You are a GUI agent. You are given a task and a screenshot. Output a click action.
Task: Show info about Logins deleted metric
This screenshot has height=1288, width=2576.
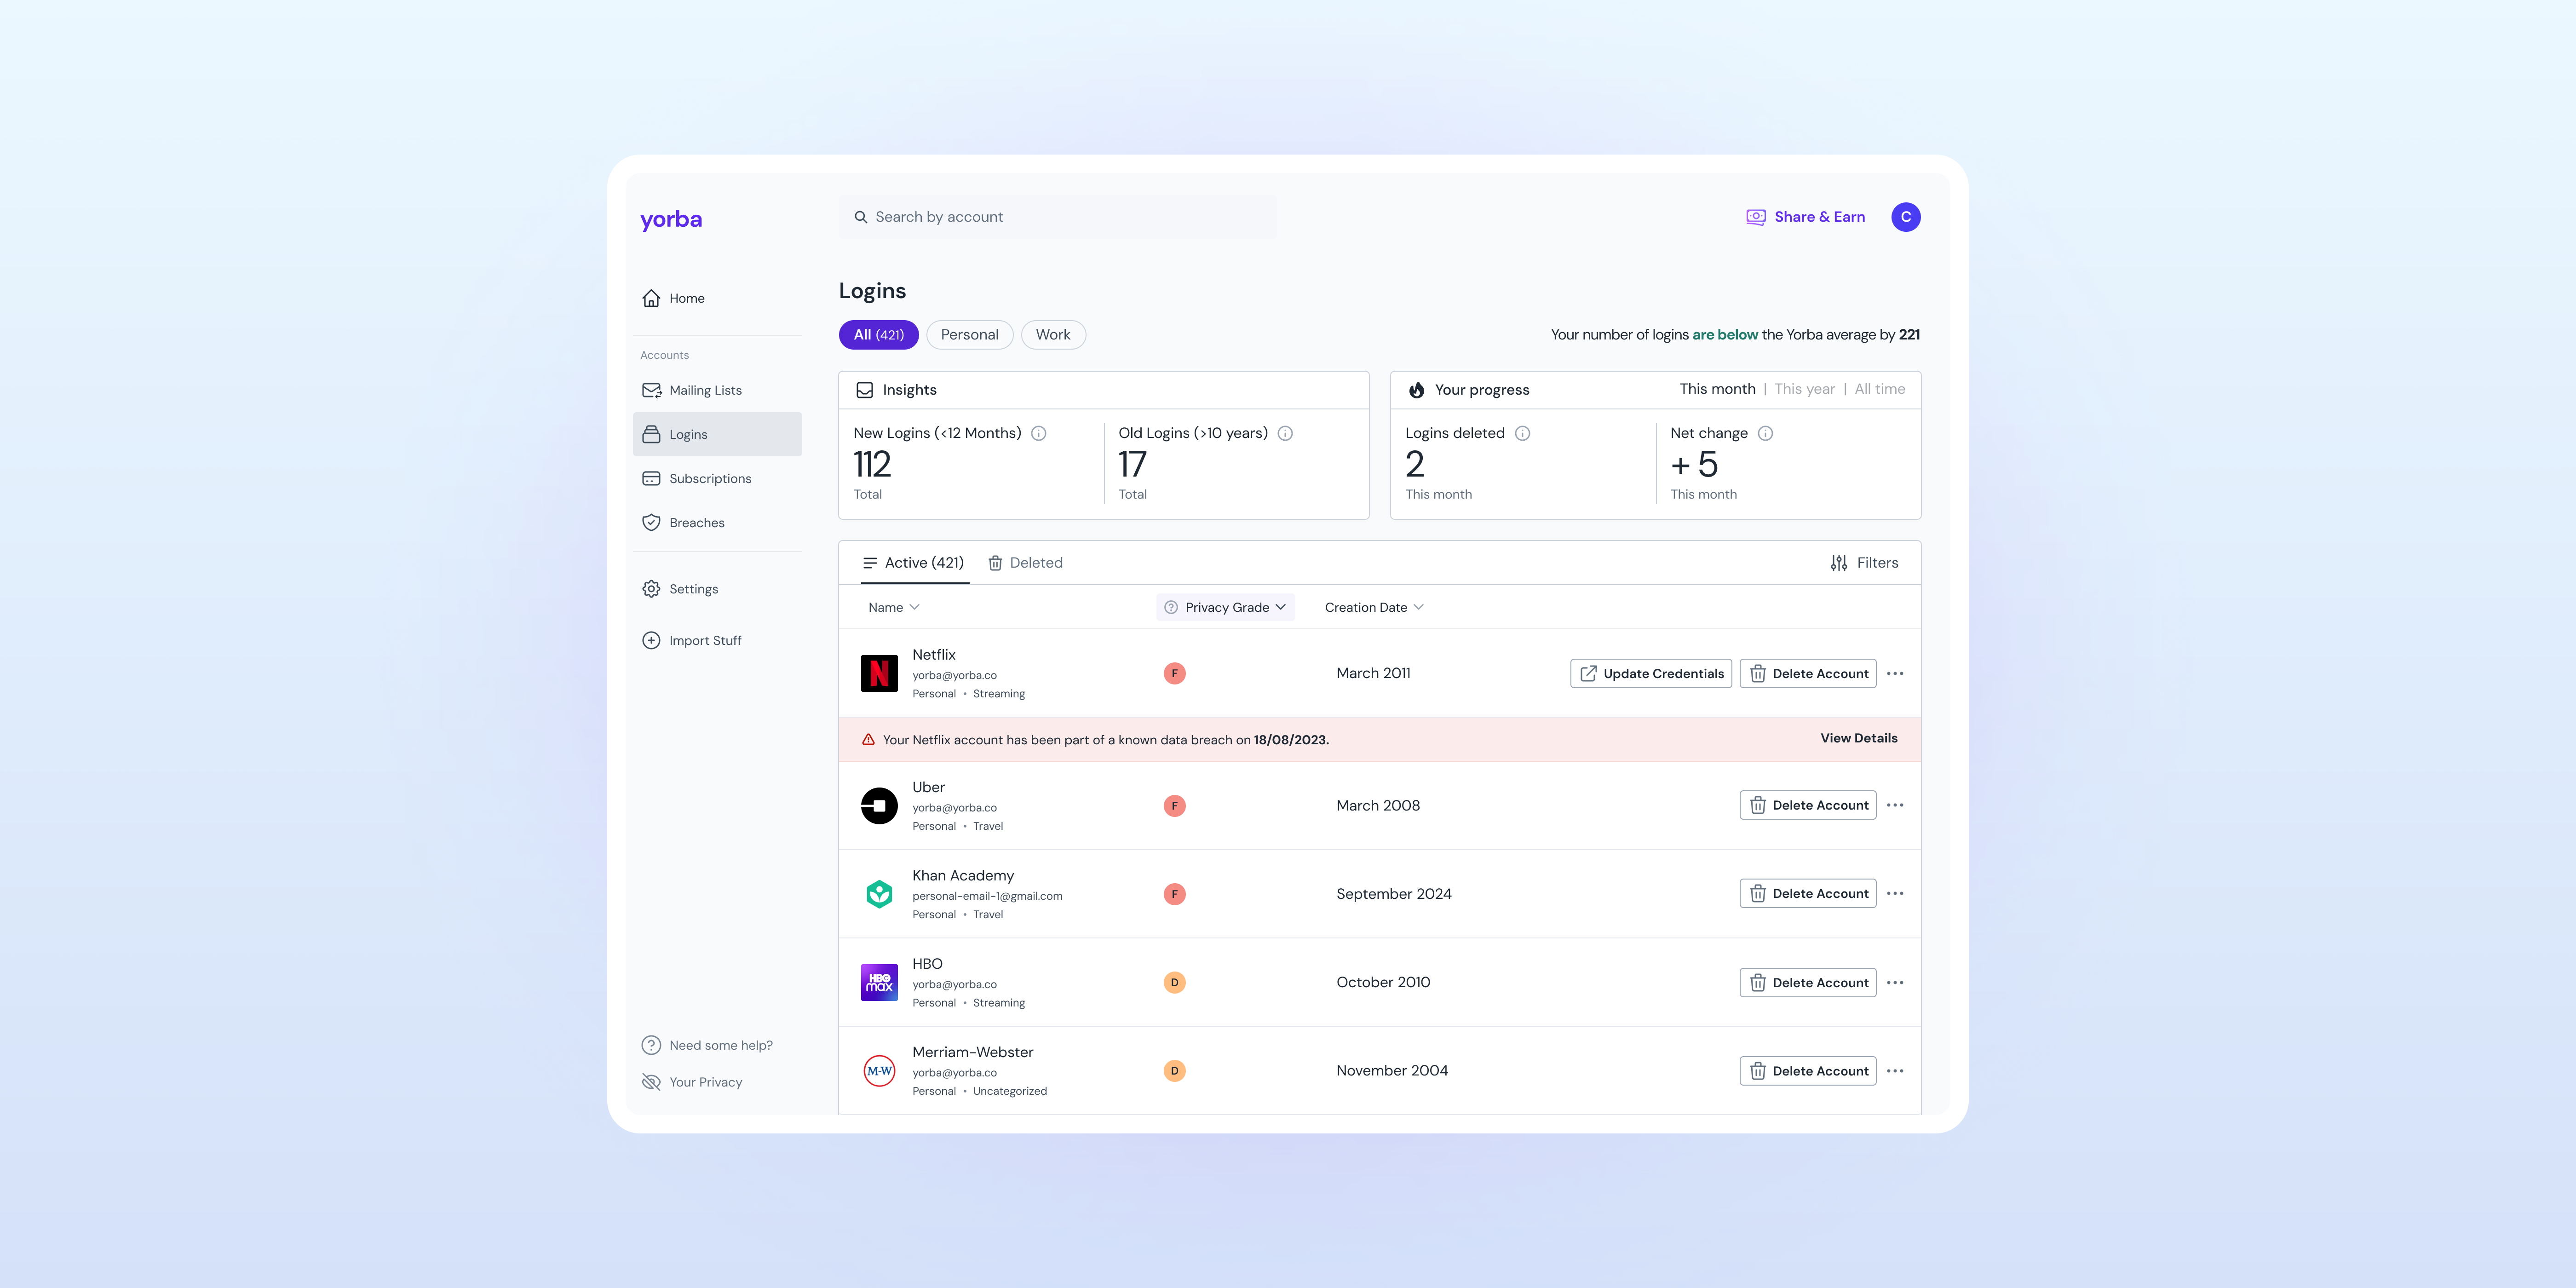1522,433
